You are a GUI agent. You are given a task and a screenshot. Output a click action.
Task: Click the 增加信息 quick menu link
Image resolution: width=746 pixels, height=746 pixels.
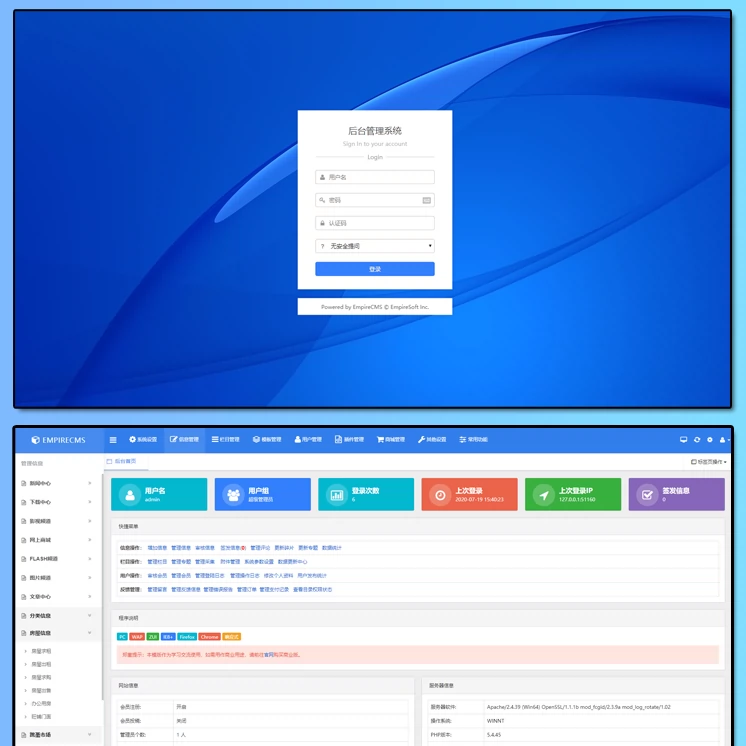[x=157, y=548]
